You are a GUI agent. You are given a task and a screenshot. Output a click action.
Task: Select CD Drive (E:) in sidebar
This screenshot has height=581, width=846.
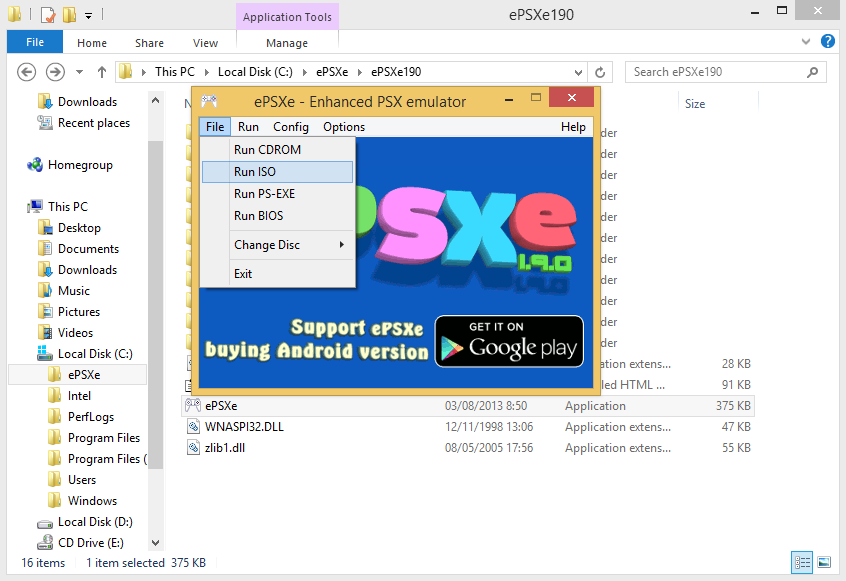pyautogui.click(x=91, y=543)
